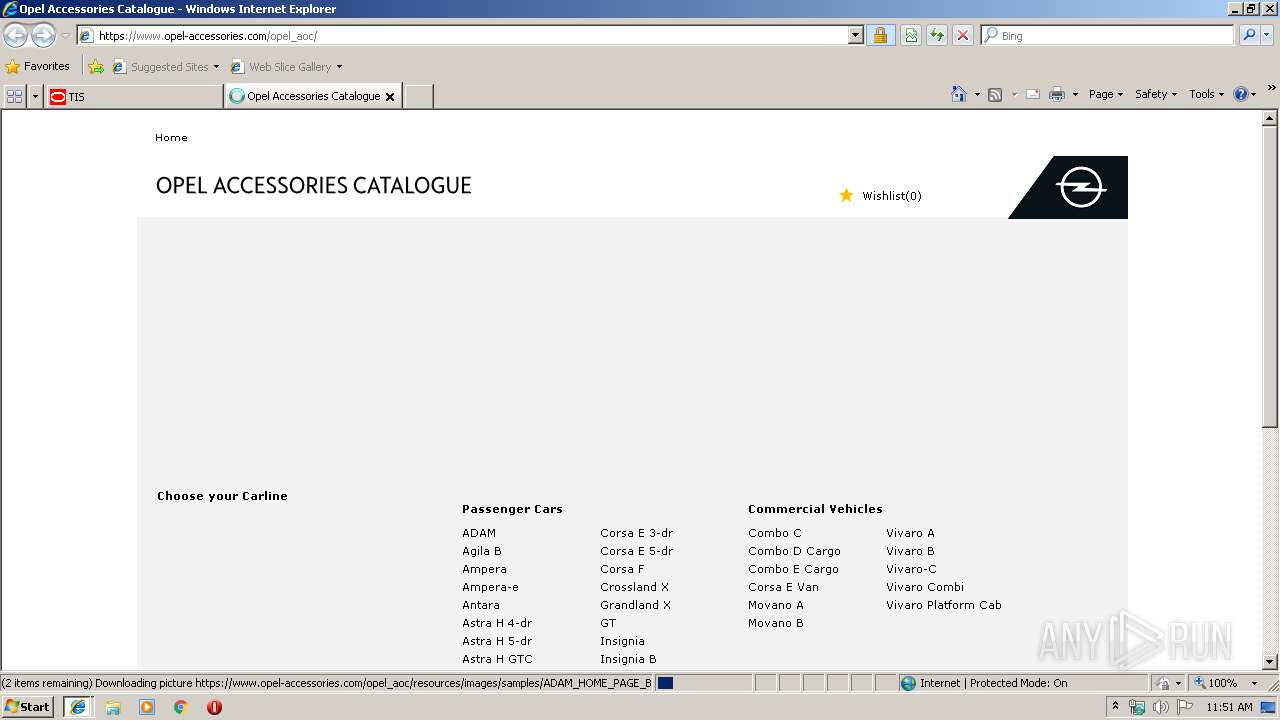Screen dimensions: 1280x720
Task: Select the Astra H GTC carline
Action: click(x=497, y=659)
